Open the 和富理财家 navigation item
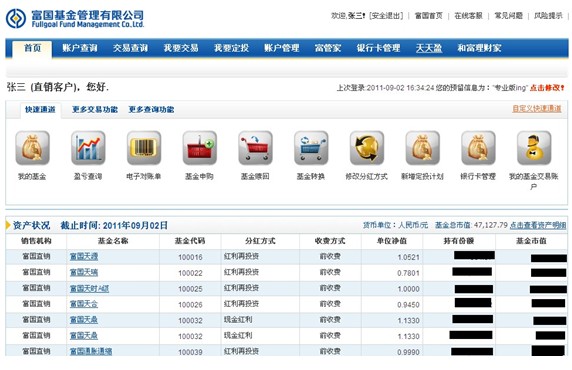The height and width of the screenshot is (370, 572). [x=479, y=48]
